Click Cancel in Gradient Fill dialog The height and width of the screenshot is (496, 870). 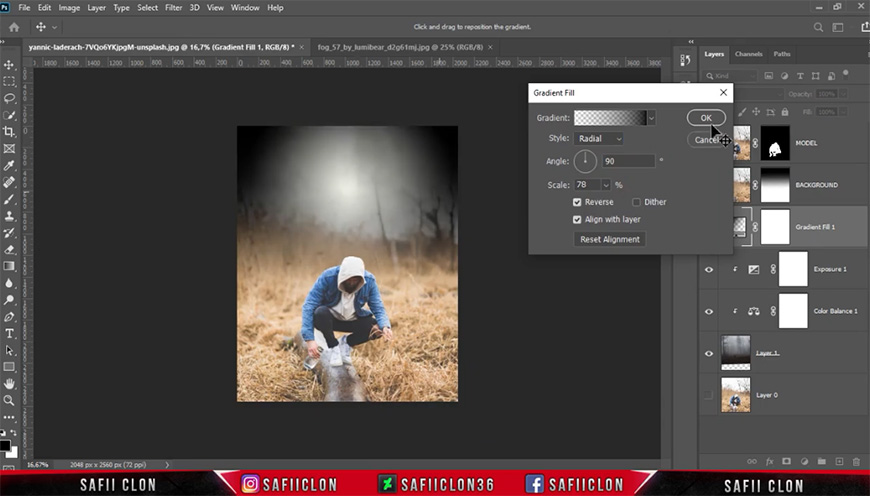pos(705,140)
